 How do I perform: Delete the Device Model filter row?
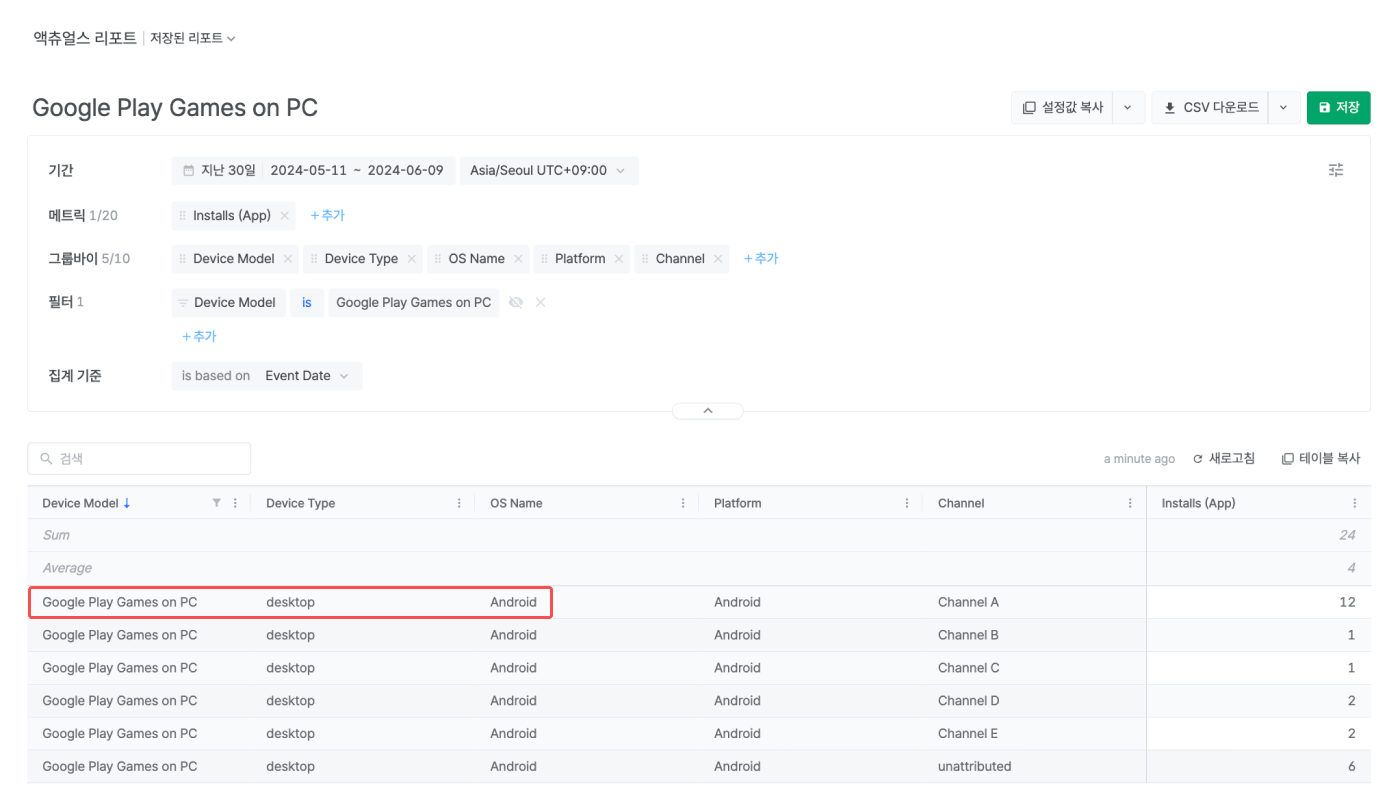point(541,302)
